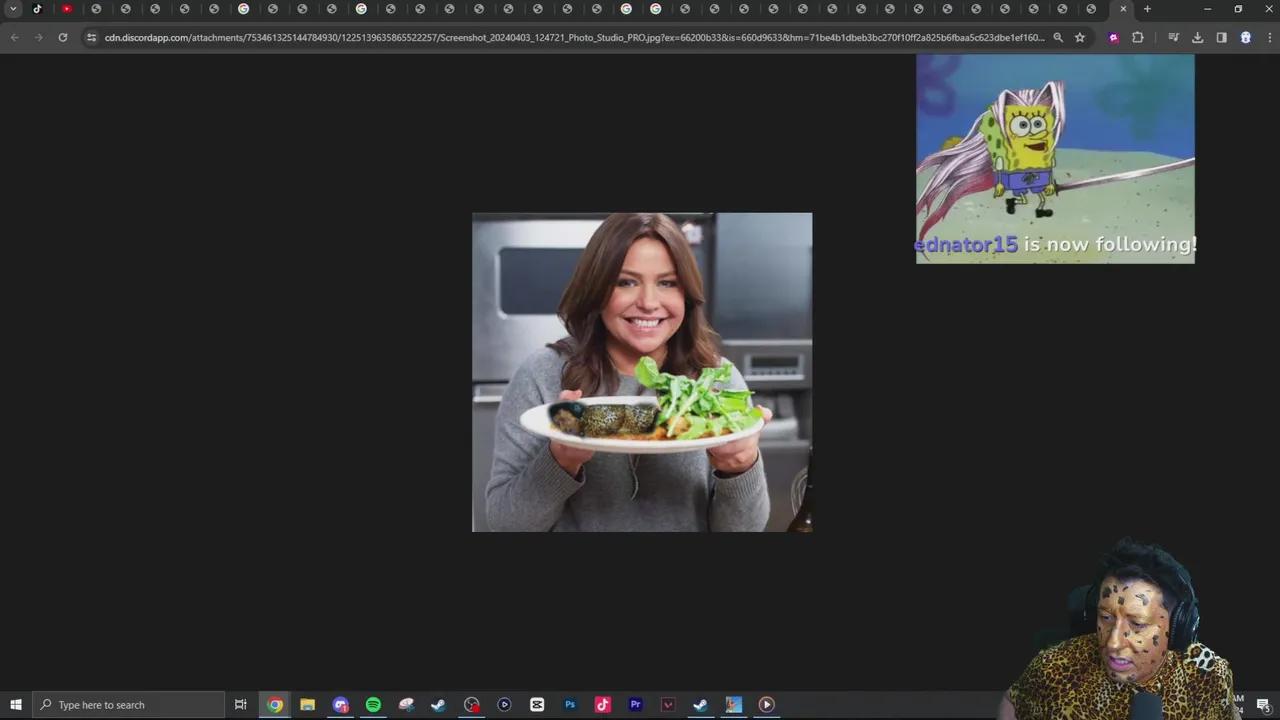Open File Explorer from the taskbar

click(307, 704)
